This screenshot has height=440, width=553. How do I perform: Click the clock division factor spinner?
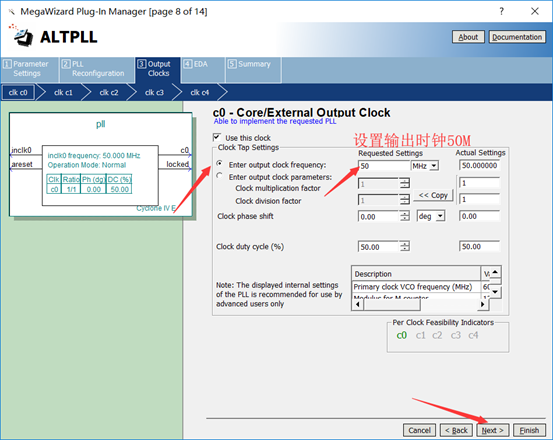pyautogui.click(x=405, y=200)
